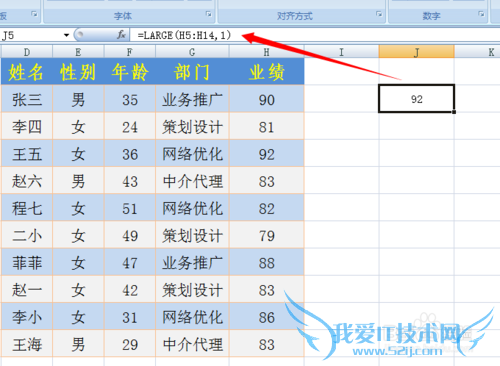Viewport: 500px width, 366px height.
Task: Click 张三's age cell 35
Action: pos(130,99)
